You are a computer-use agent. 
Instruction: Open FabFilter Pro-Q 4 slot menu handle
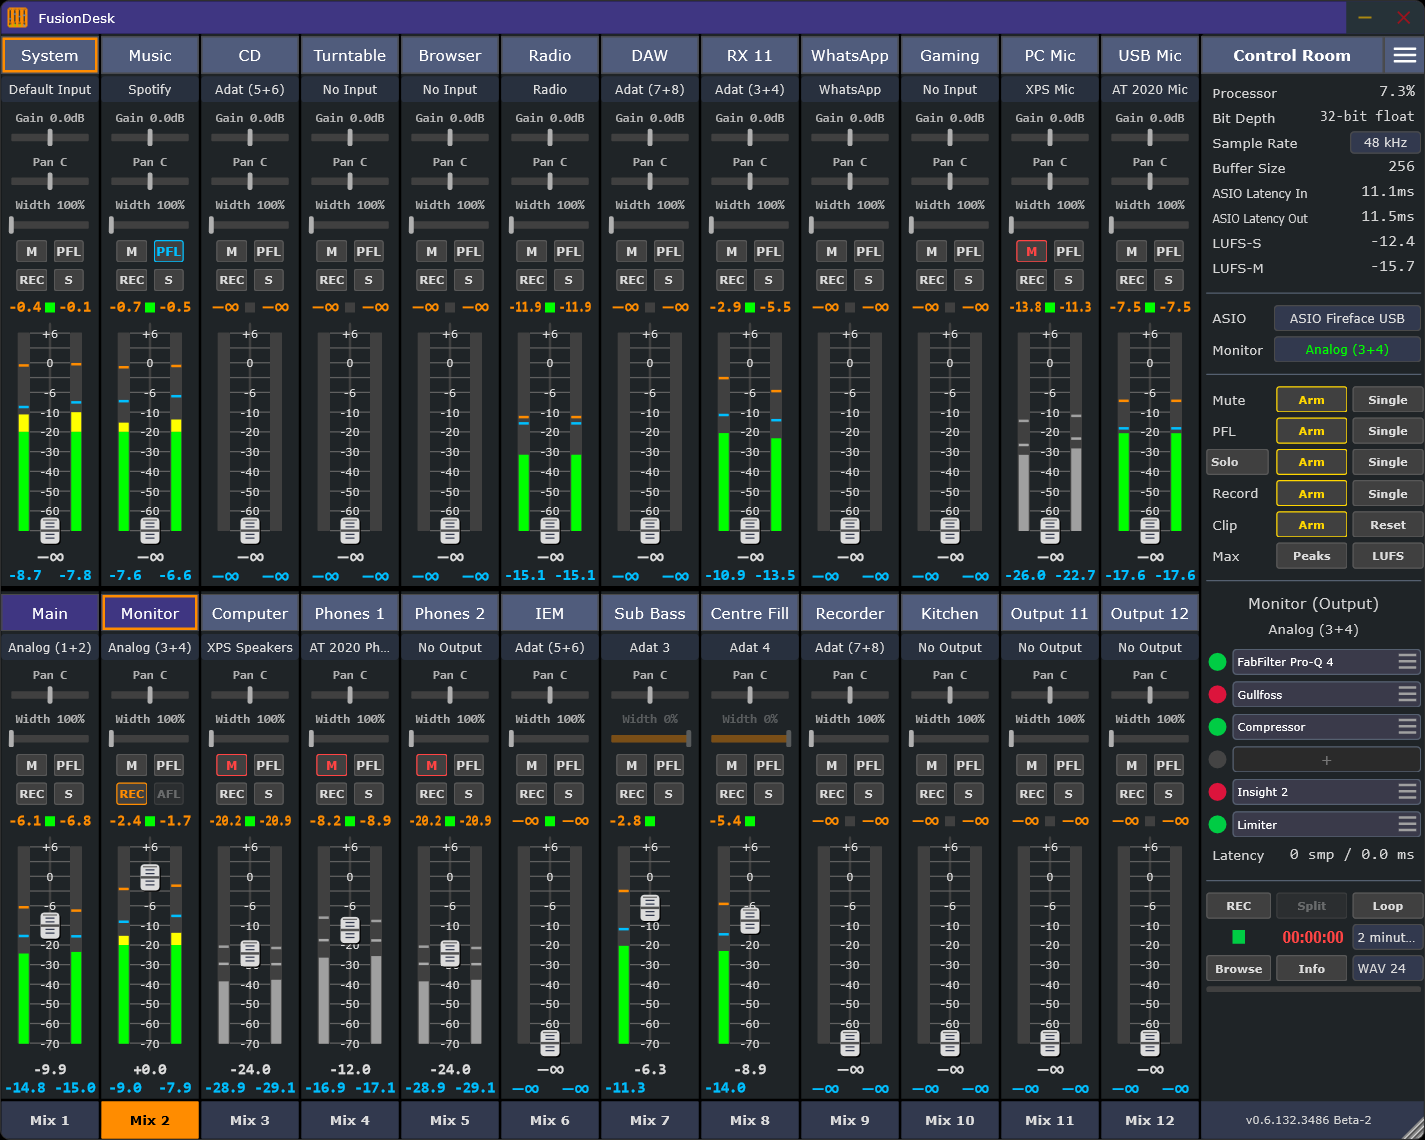click(1407, 662)
